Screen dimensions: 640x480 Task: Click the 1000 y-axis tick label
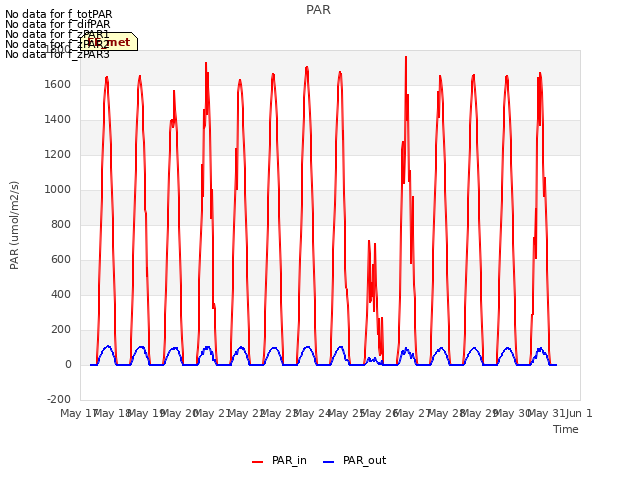(x=58, y=189)
